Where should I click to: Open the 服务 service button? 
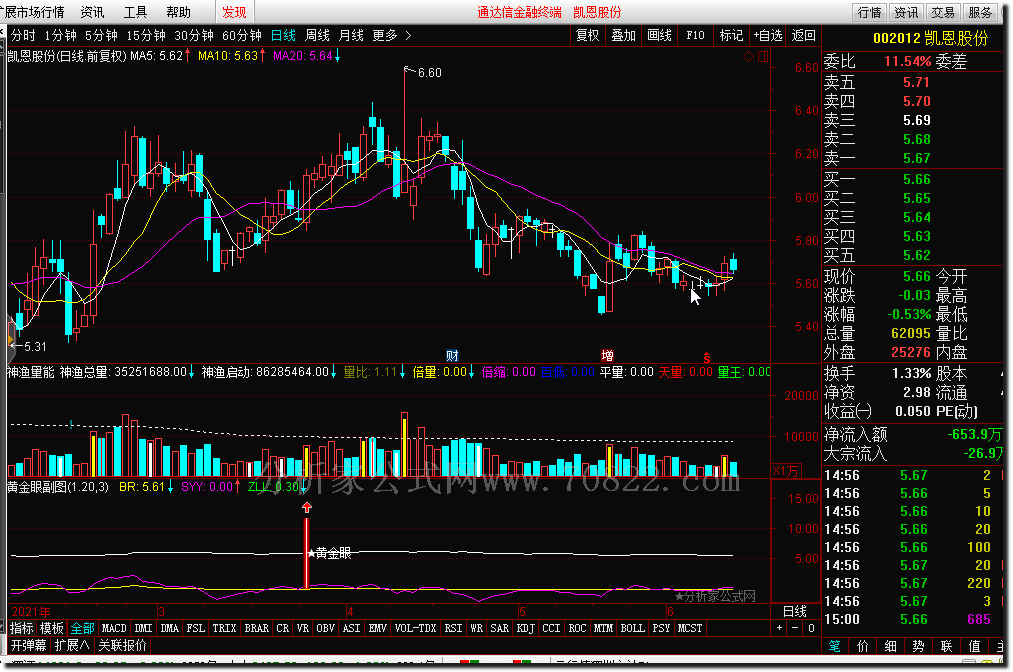[979, 12]
